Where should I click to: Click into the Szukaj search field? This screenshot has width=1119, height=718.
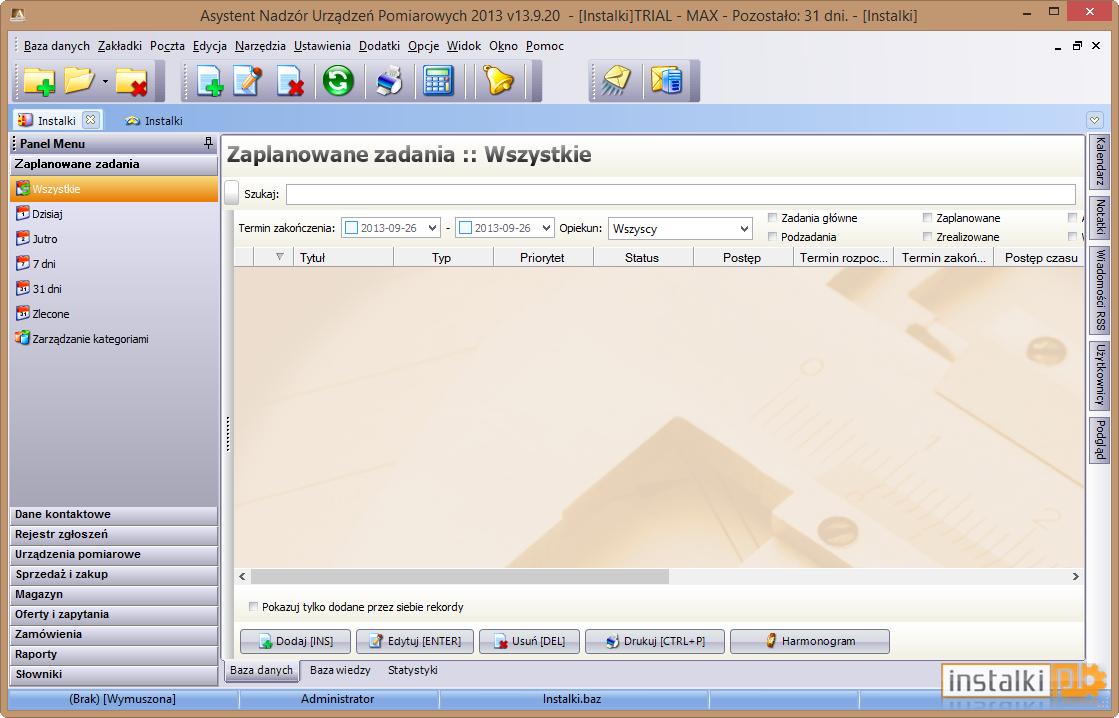680,193
